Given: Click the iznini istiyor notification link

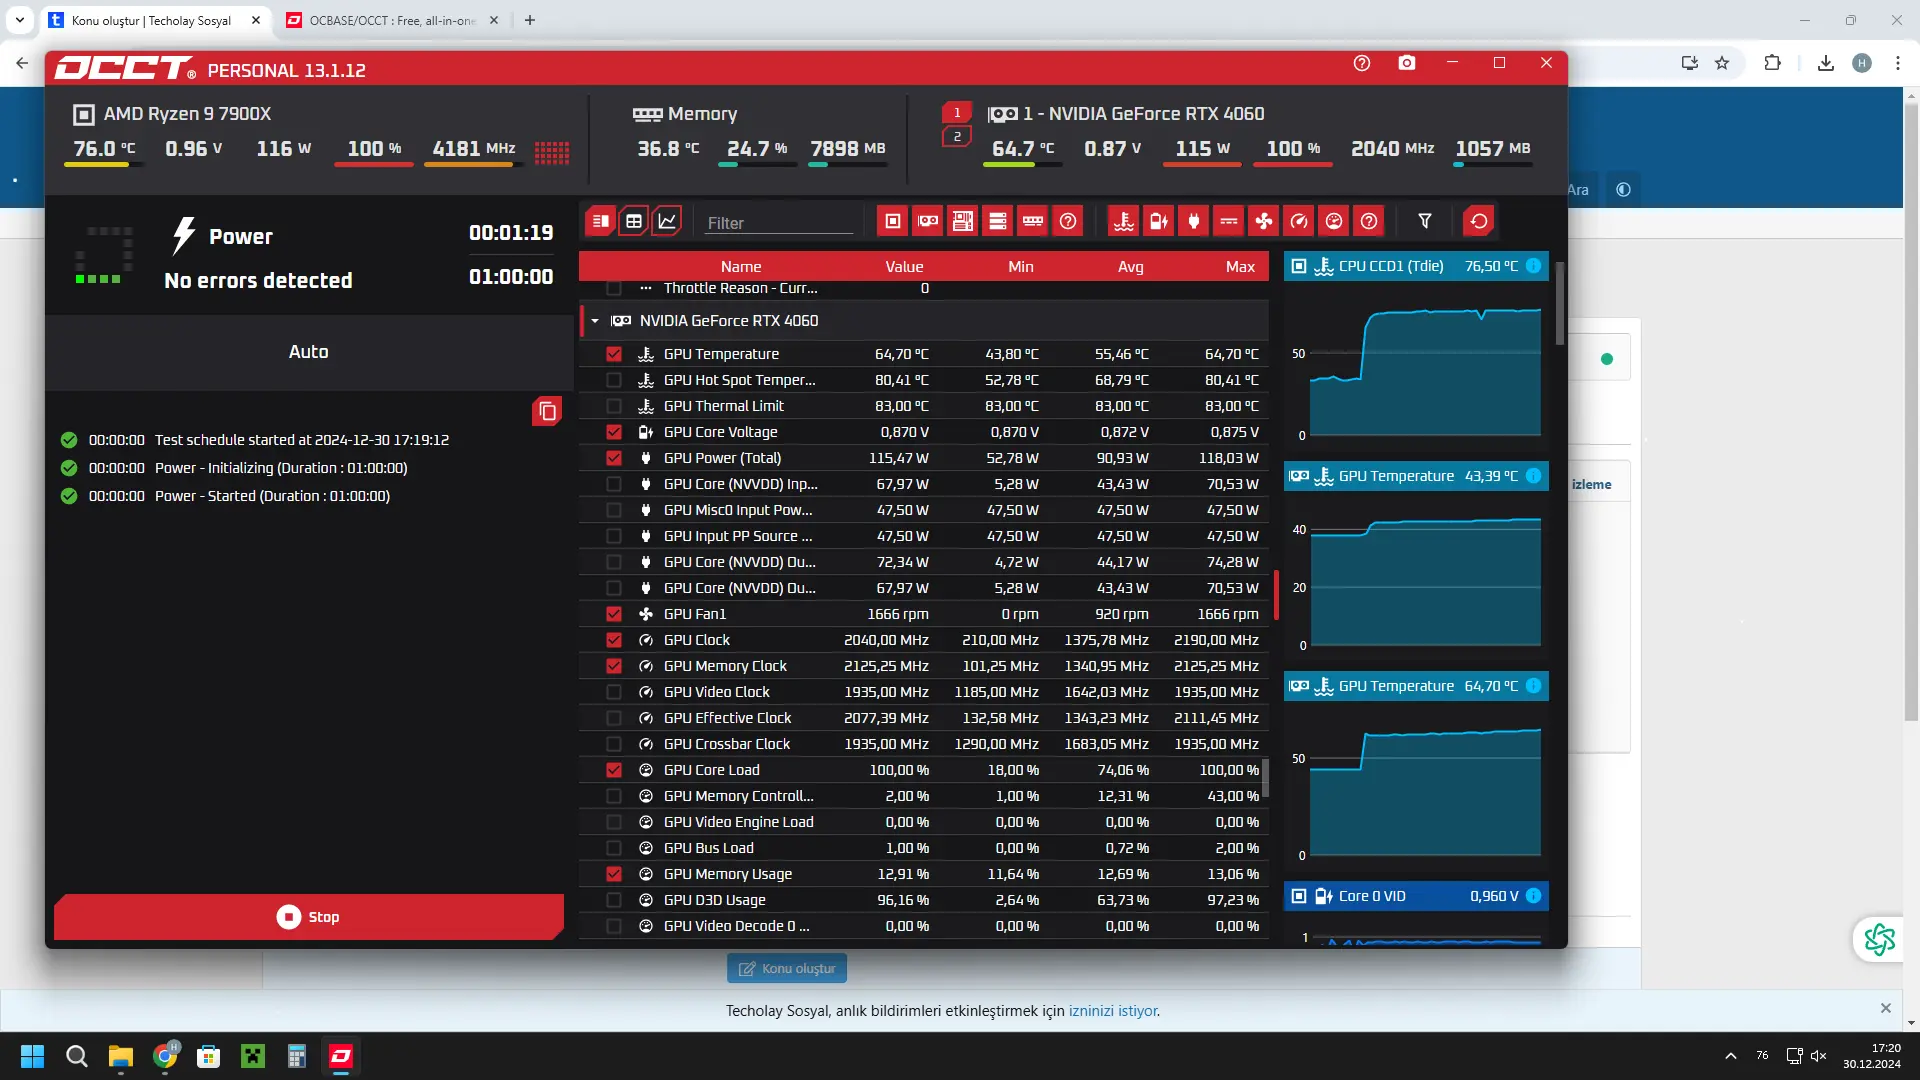Looking at the screenshot, I should [1113, 1011].
